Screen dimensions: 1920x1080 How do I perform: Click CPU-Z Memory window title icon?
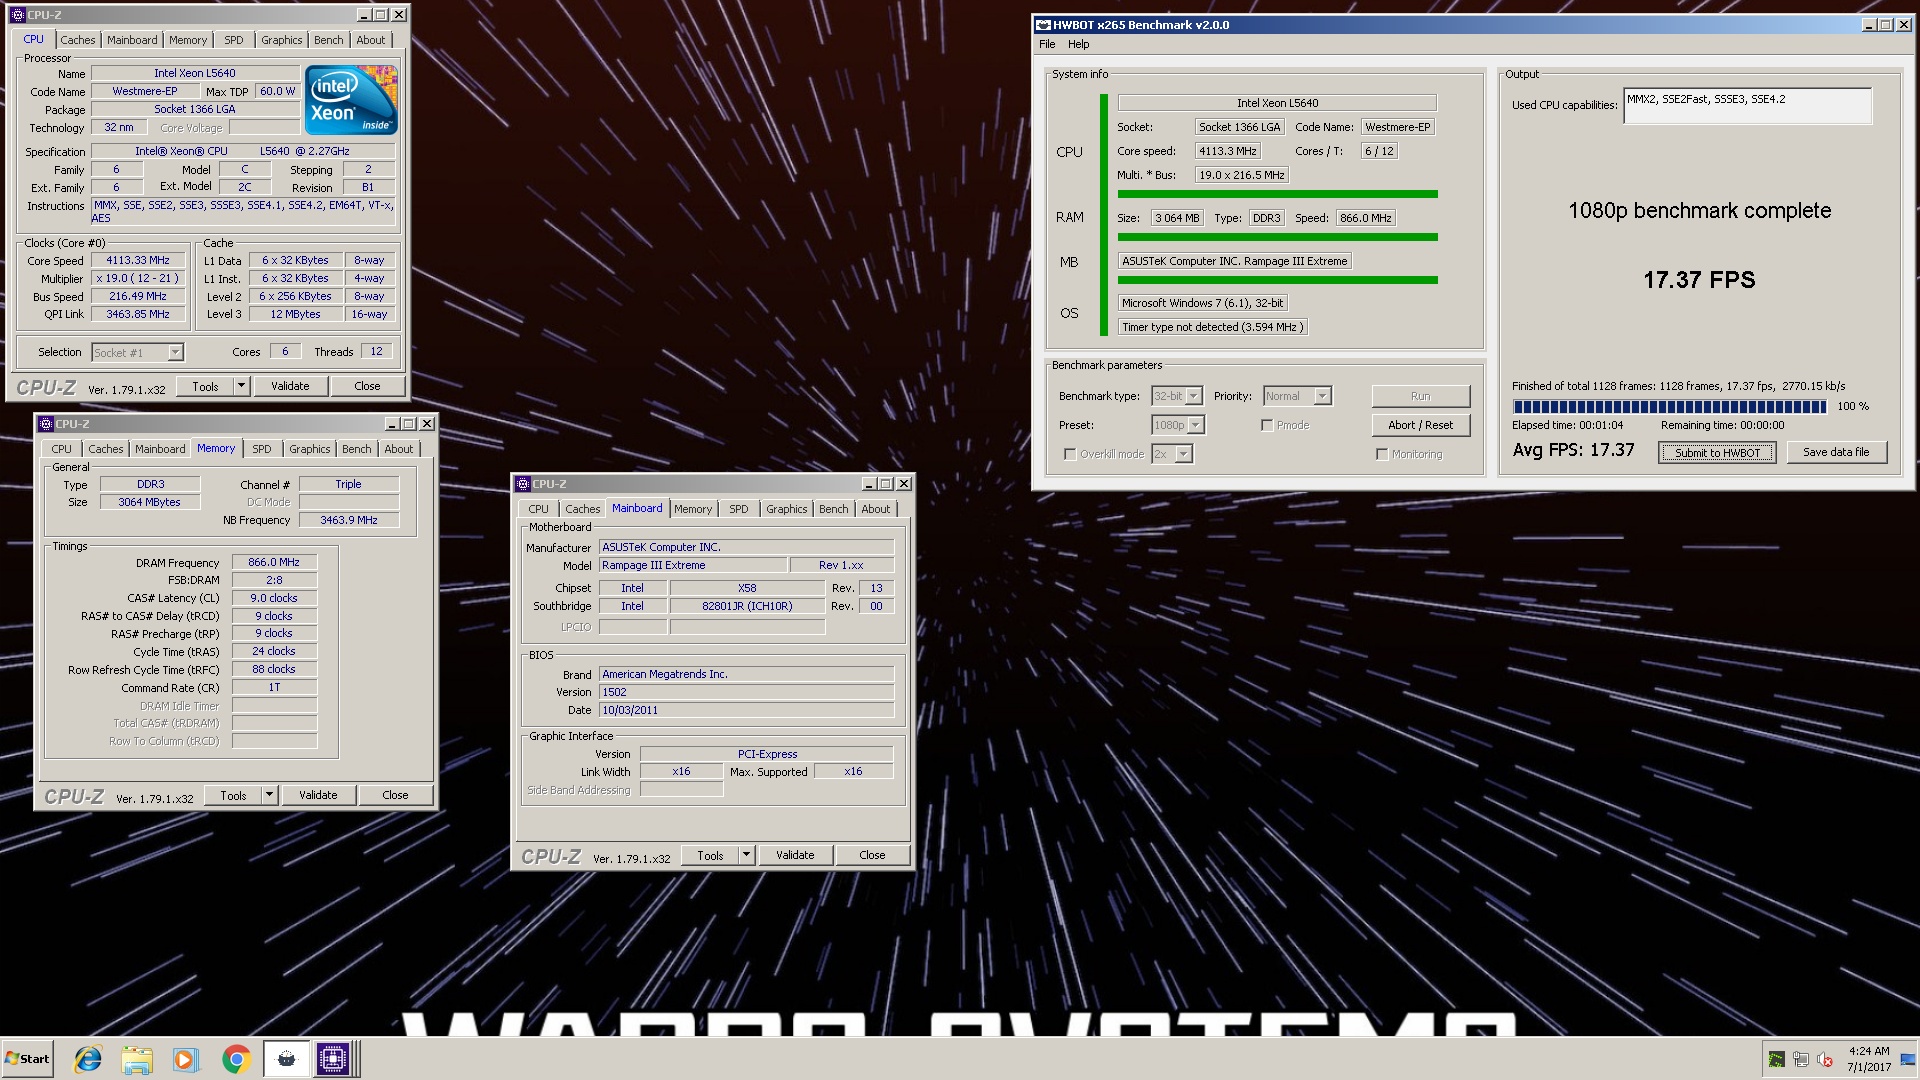45,424
